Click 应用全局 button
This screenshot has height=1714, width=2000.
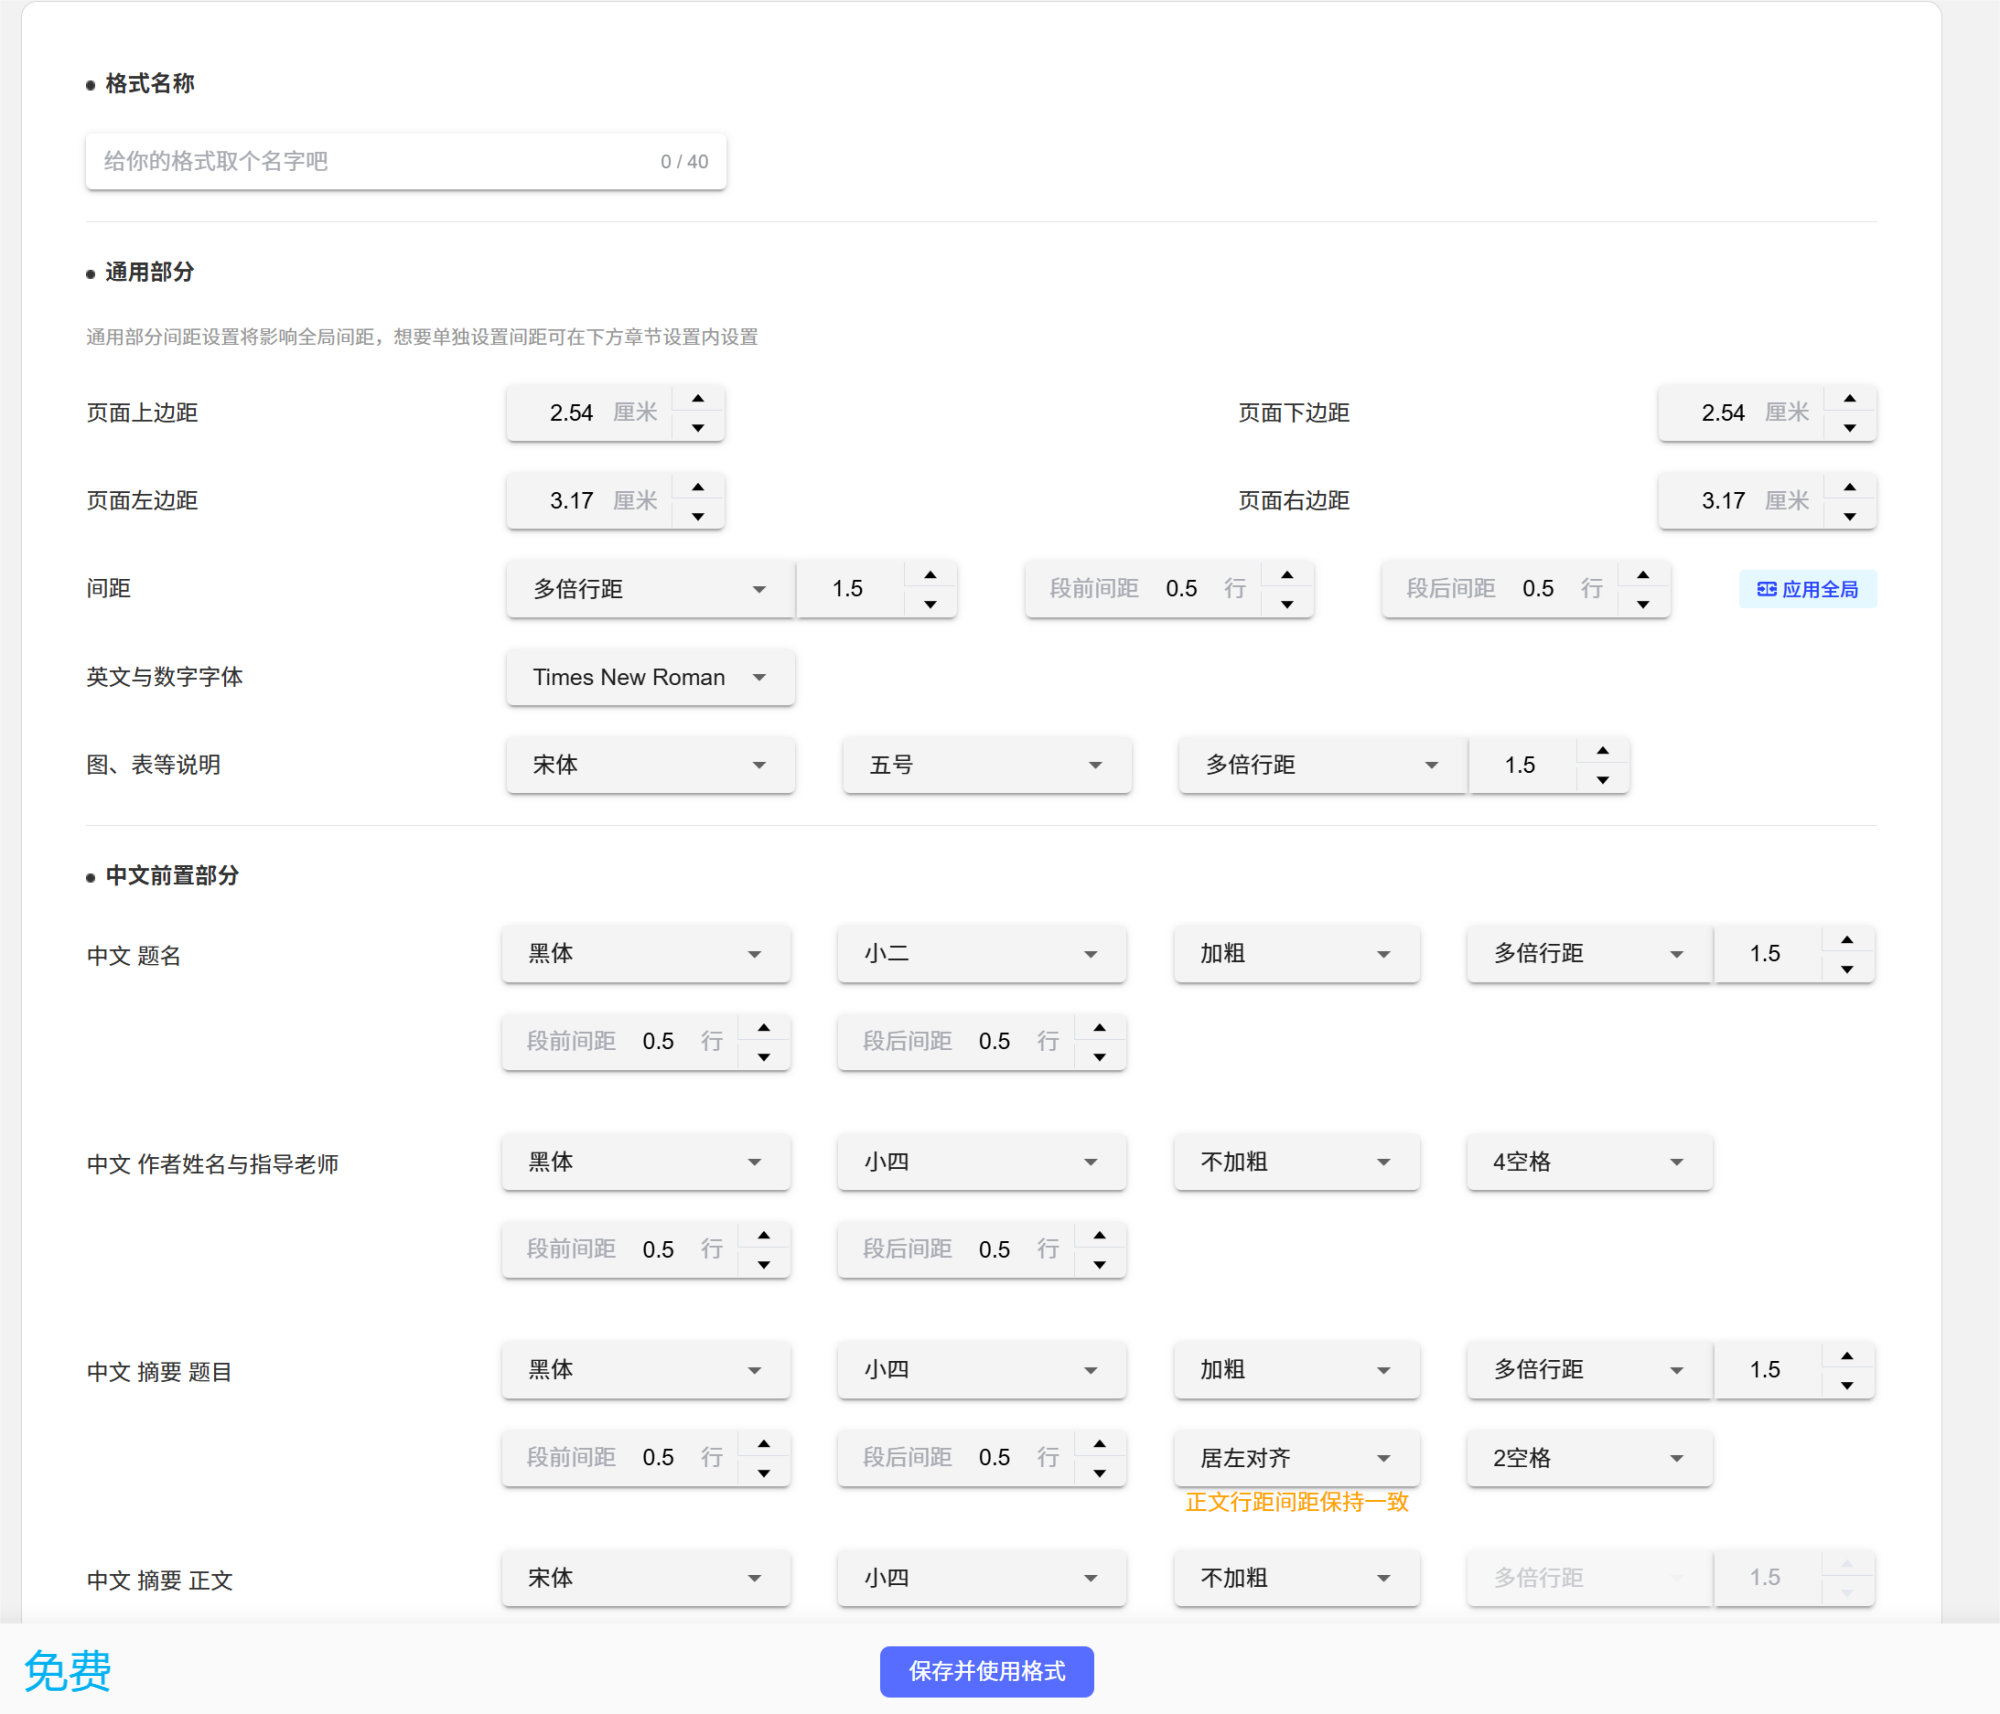(1808, 589)
